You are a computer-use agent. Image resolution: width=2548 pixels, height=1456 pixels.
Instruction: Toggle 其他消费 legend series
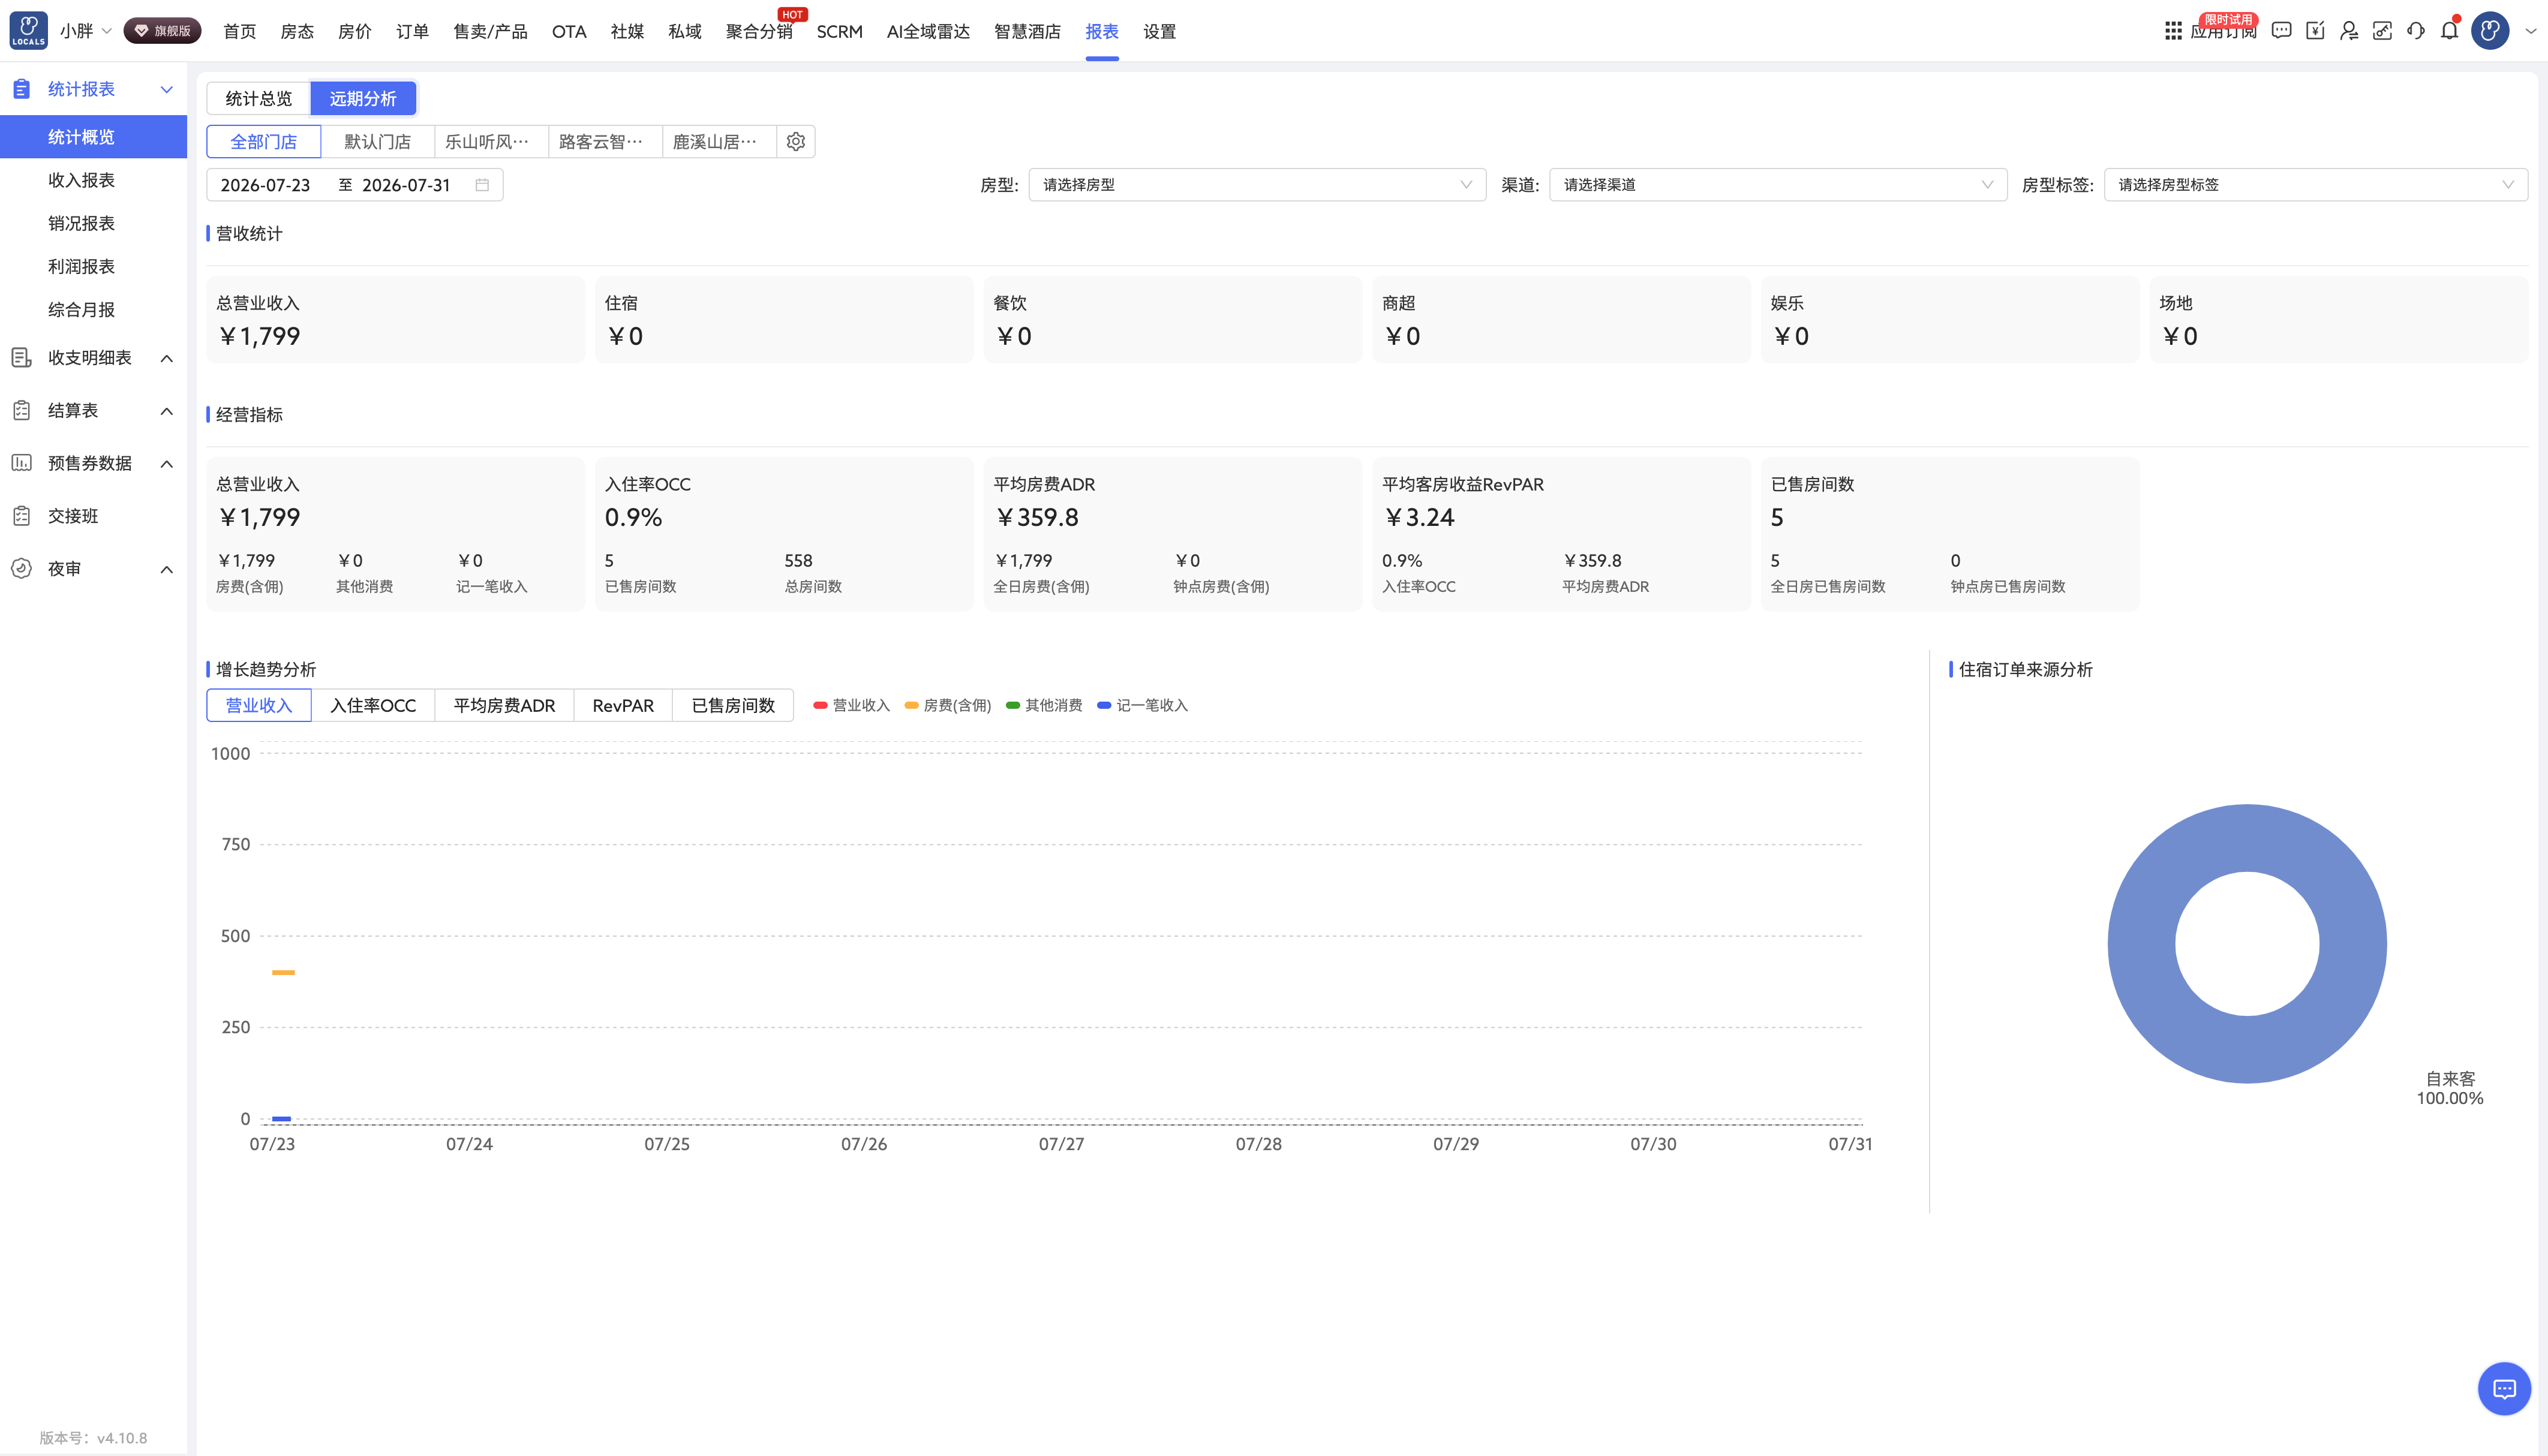1044,706
